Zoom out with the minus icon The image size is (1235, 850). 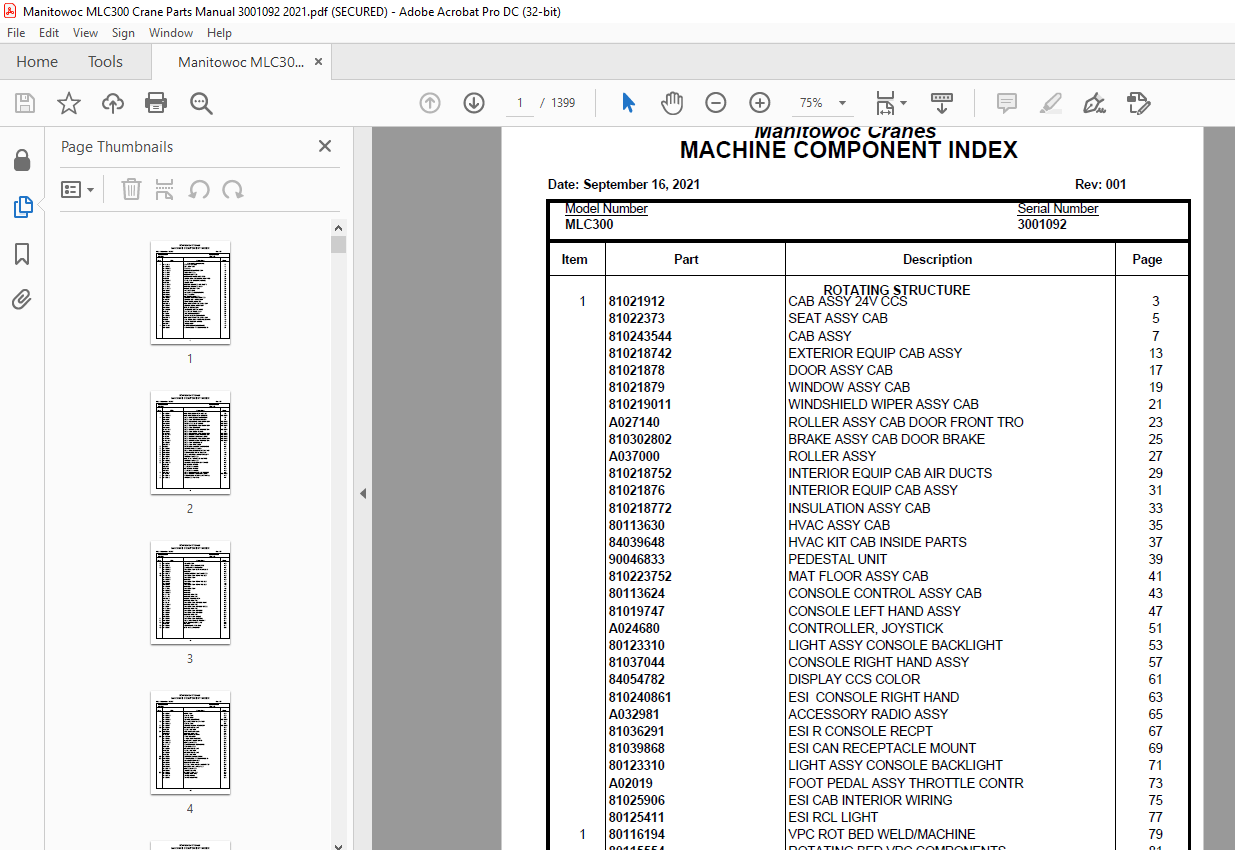[x=716, y=103]
